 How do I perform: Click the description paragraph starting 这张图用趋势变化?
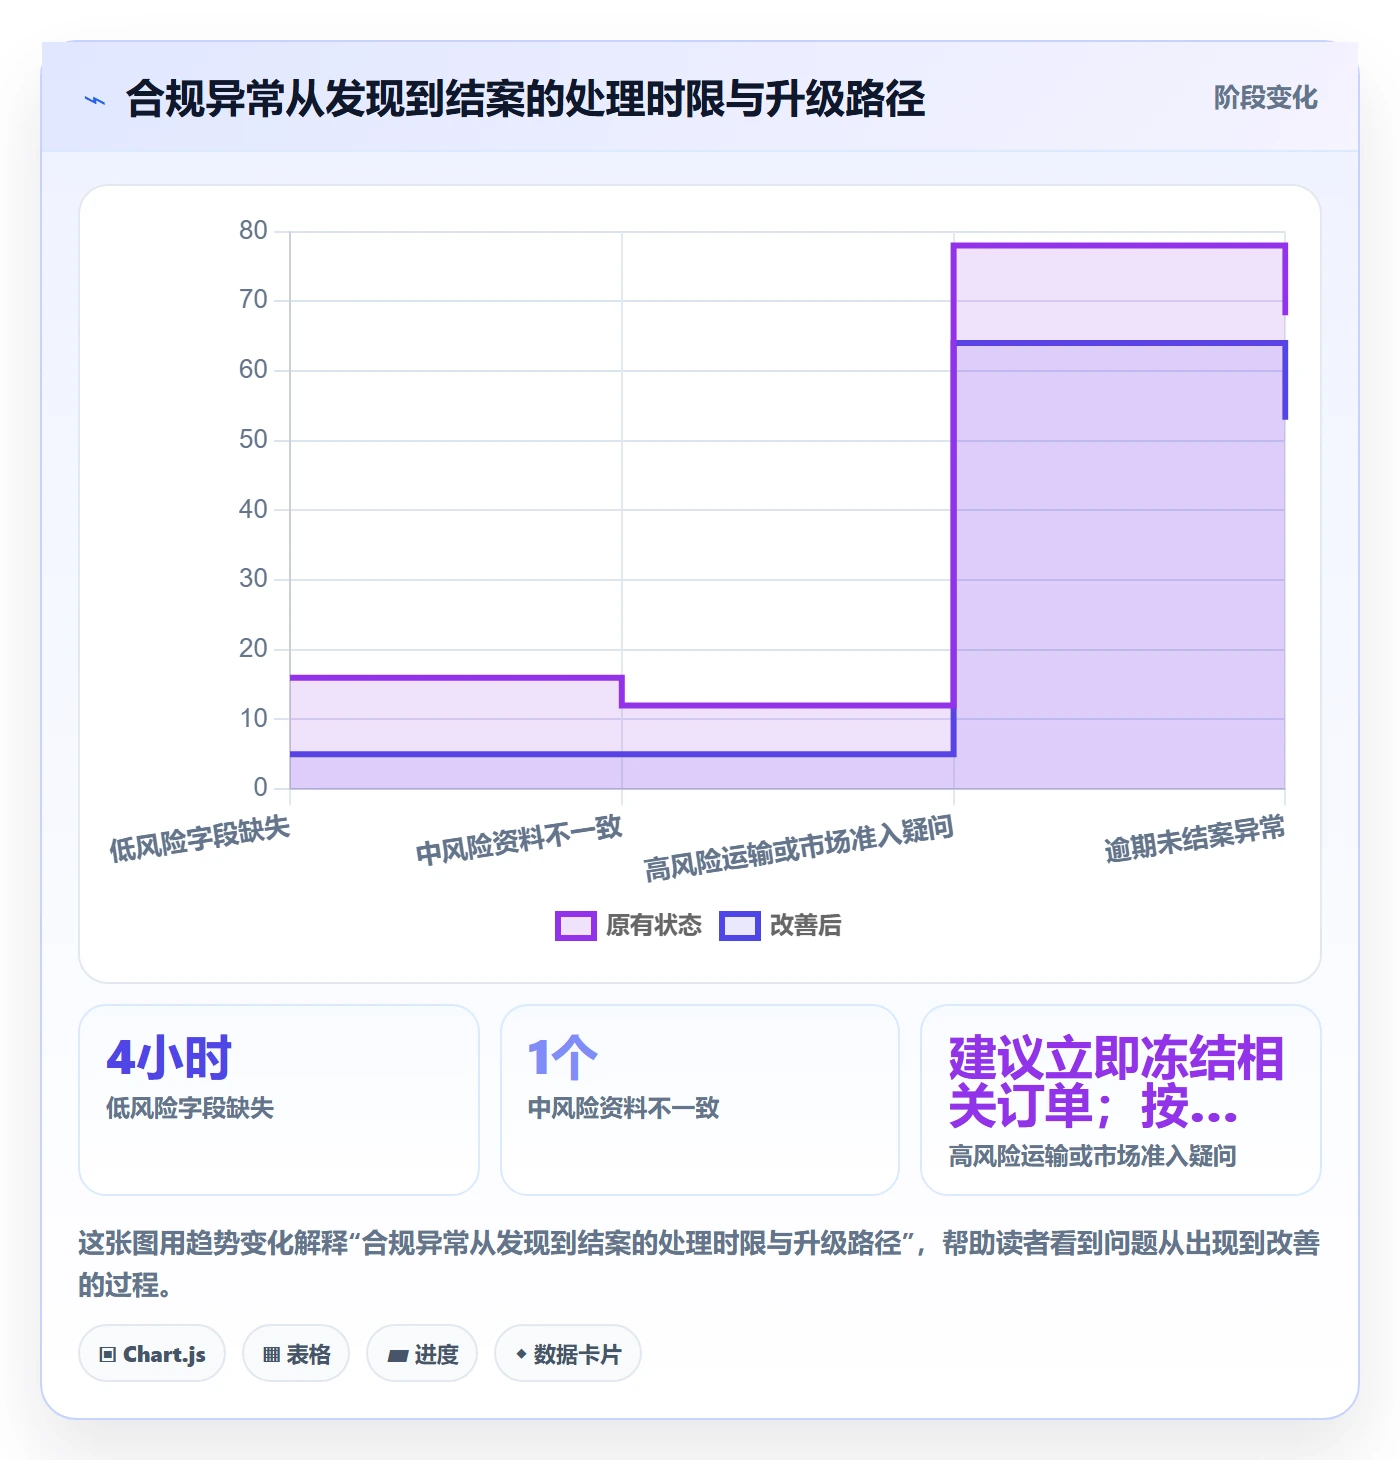[699, 1264]
